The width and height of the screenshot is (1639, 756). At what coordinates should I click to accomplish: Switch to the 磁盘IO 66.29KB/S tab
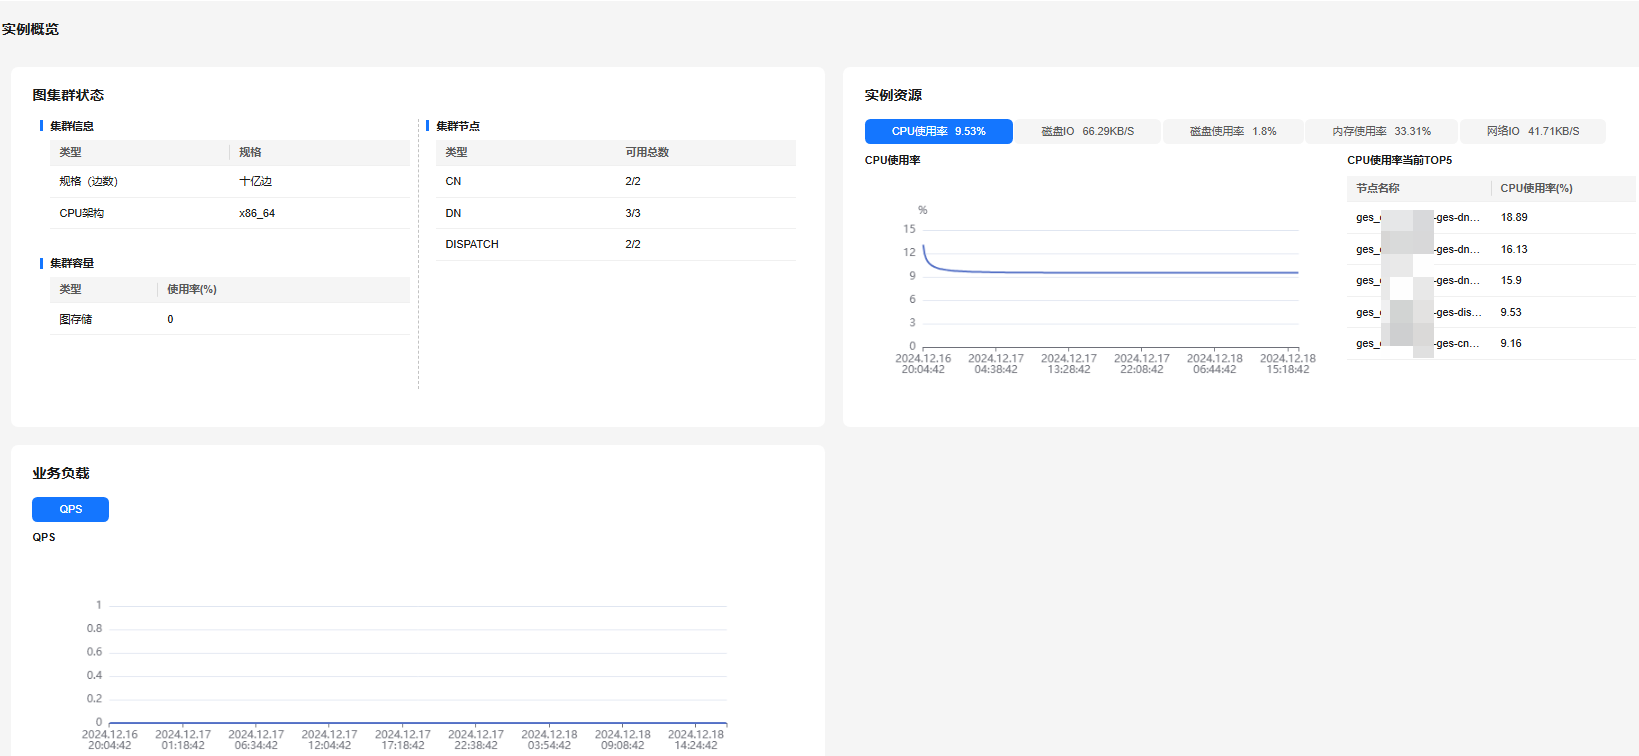point(1087,131)
